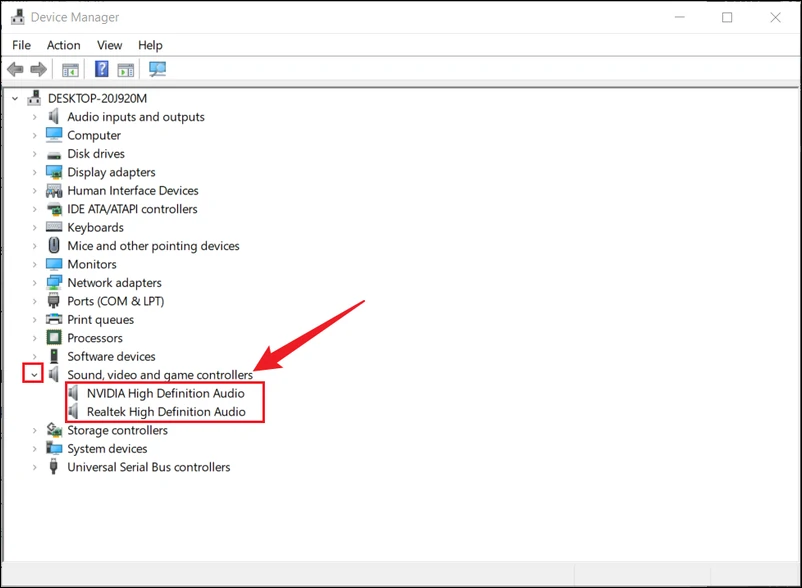Click Show/Hide Console Tree toolbar icon
This screenshot has height=588, width=802.
pos(70,70)
